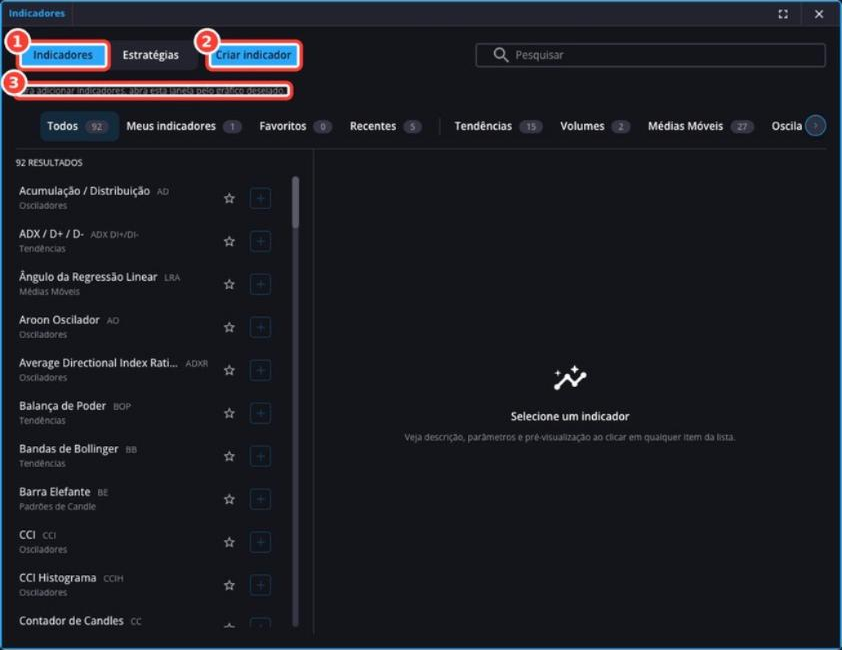This screenshot has height=650, width=842.
Task: Expand more categories with the right chevron
Action: (x=815, y=126)
